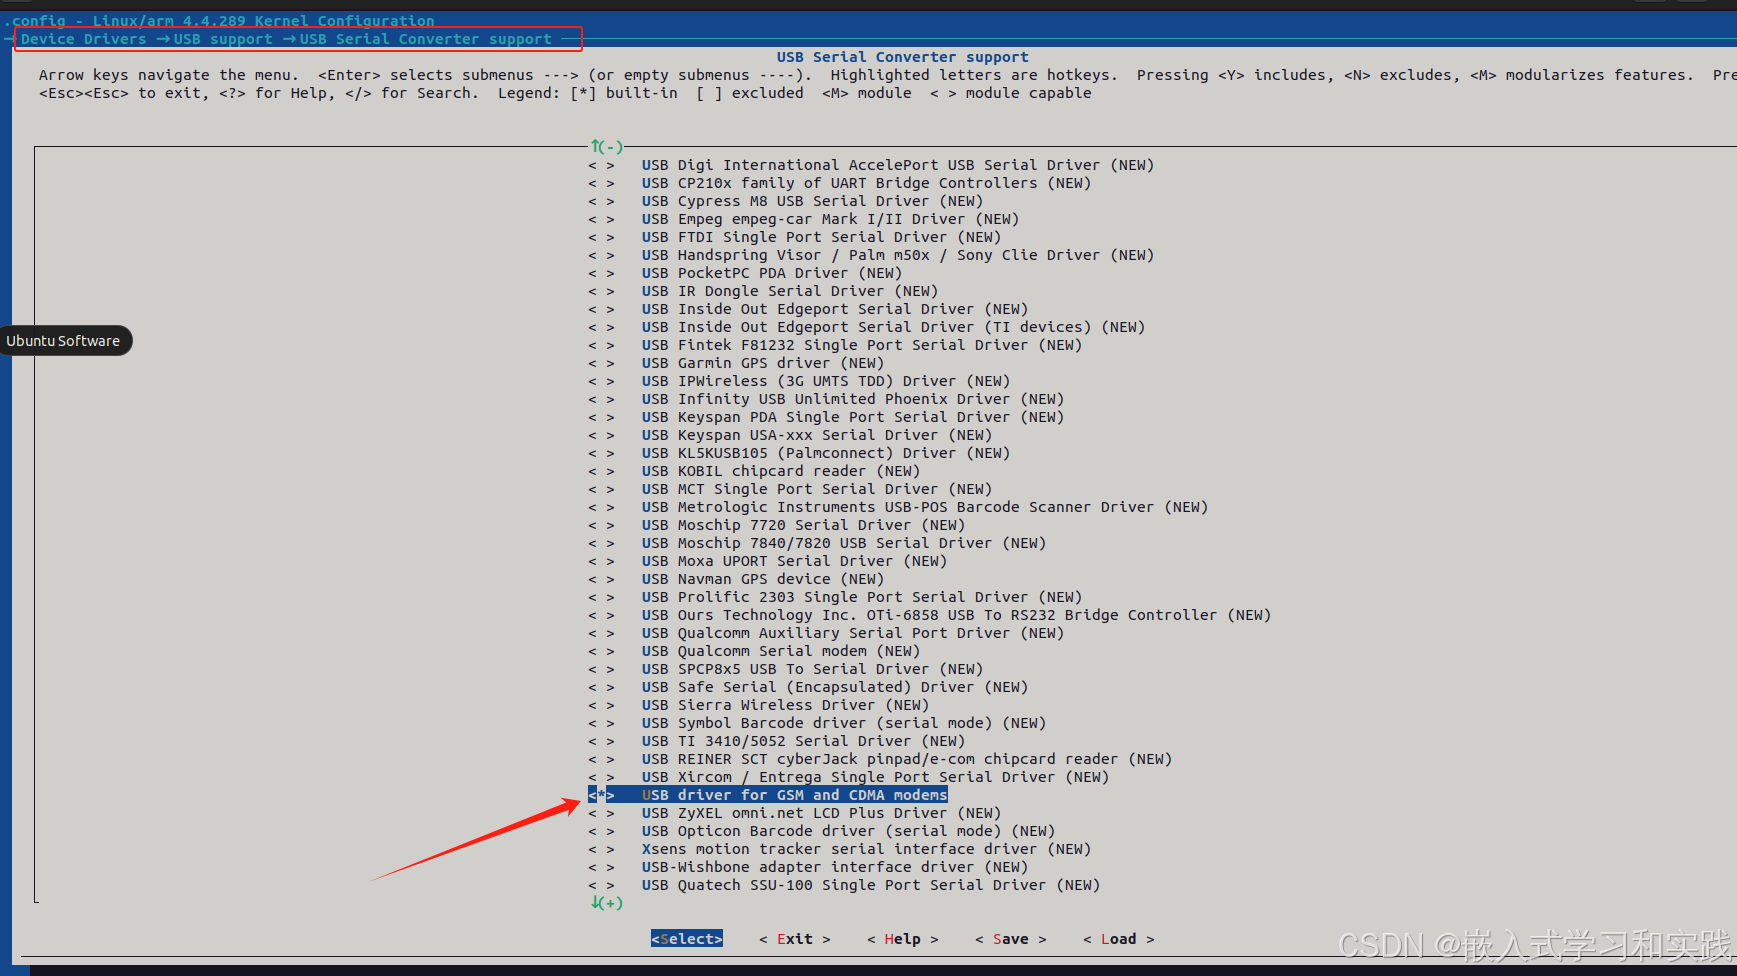
Task: Select USB PocketPC PDA Driver row
Action: (x=745, y=273)
